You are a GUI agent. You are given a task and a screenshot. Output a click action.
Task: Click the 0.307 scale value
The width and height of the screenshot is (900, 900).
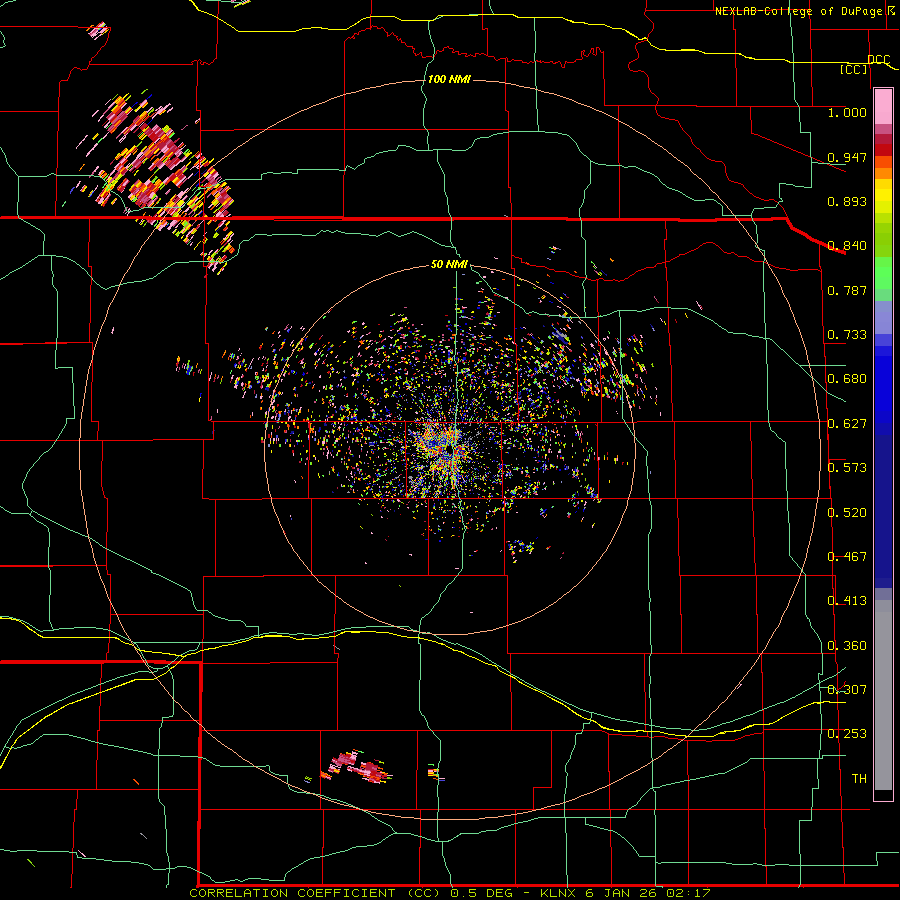[847, 690]
